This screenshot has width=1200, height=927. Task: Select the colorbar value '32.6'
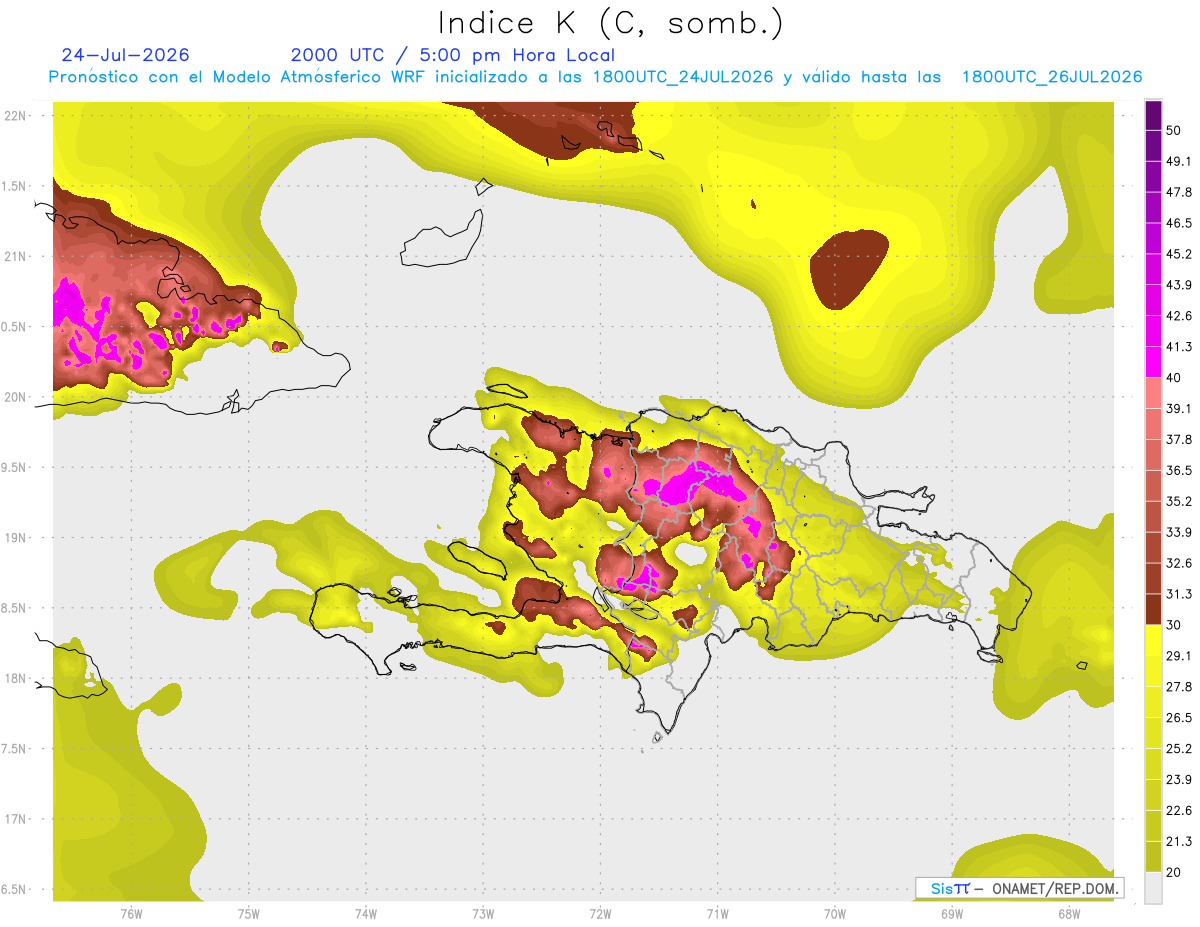(1178, 563)
